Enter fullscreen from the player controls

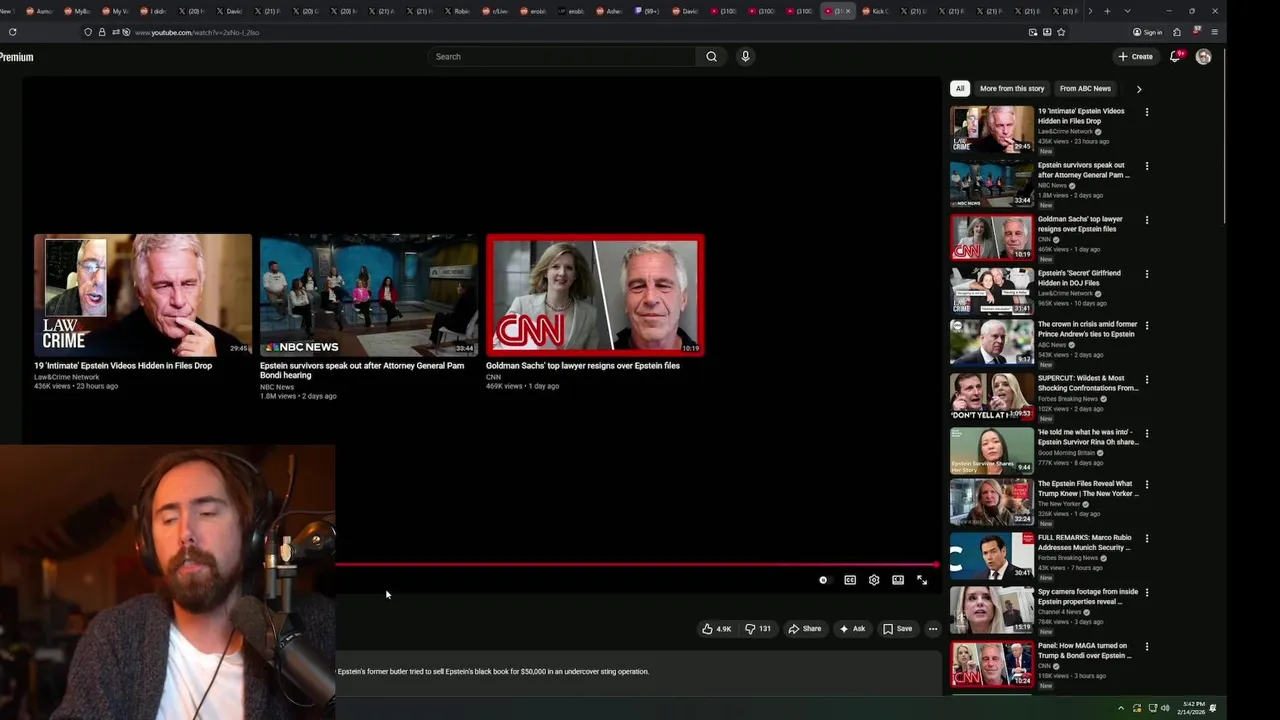tap(922, 580)
